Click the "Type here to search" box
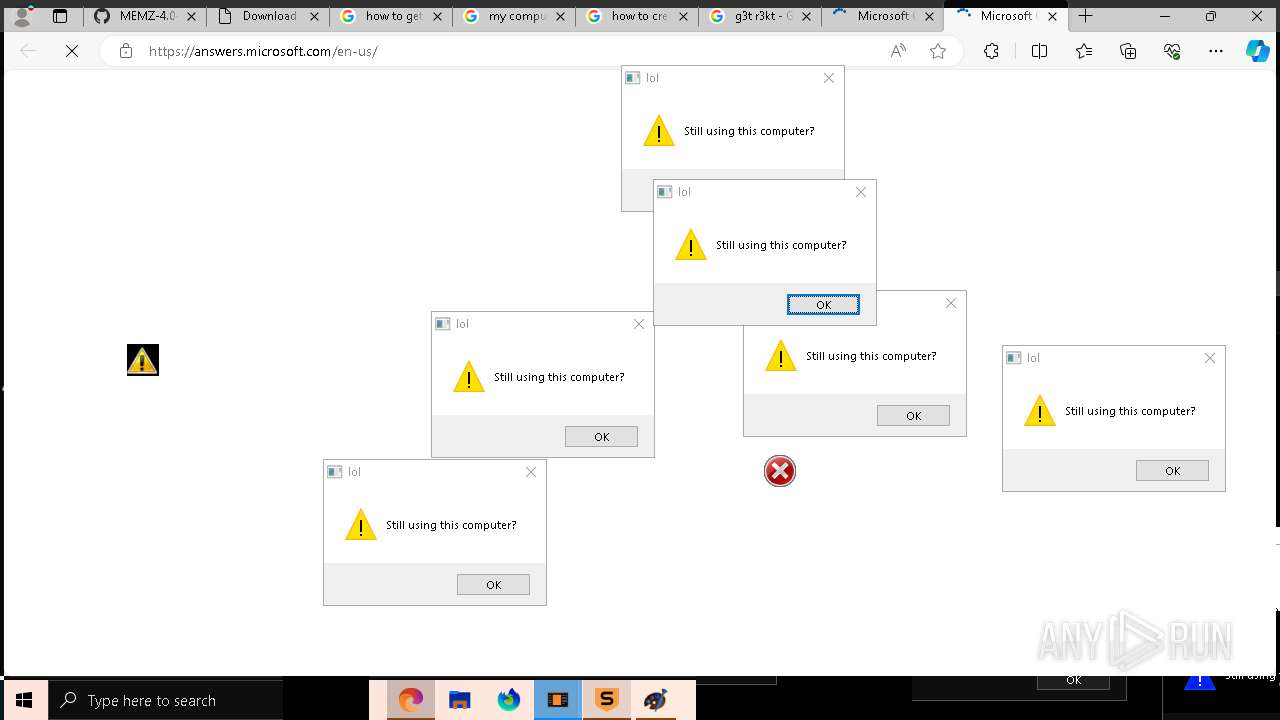The height and width of the screenshot is (720, 1280). point(165,700)
